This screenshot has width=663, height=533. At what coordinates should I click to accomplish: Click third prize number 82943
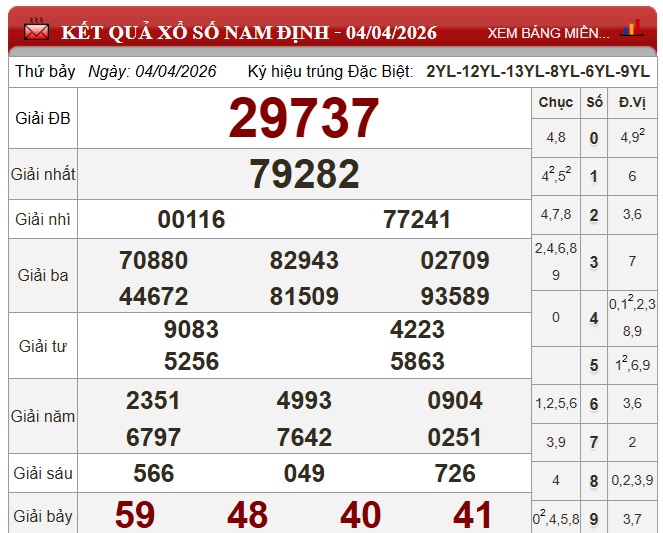click(304, 261)
